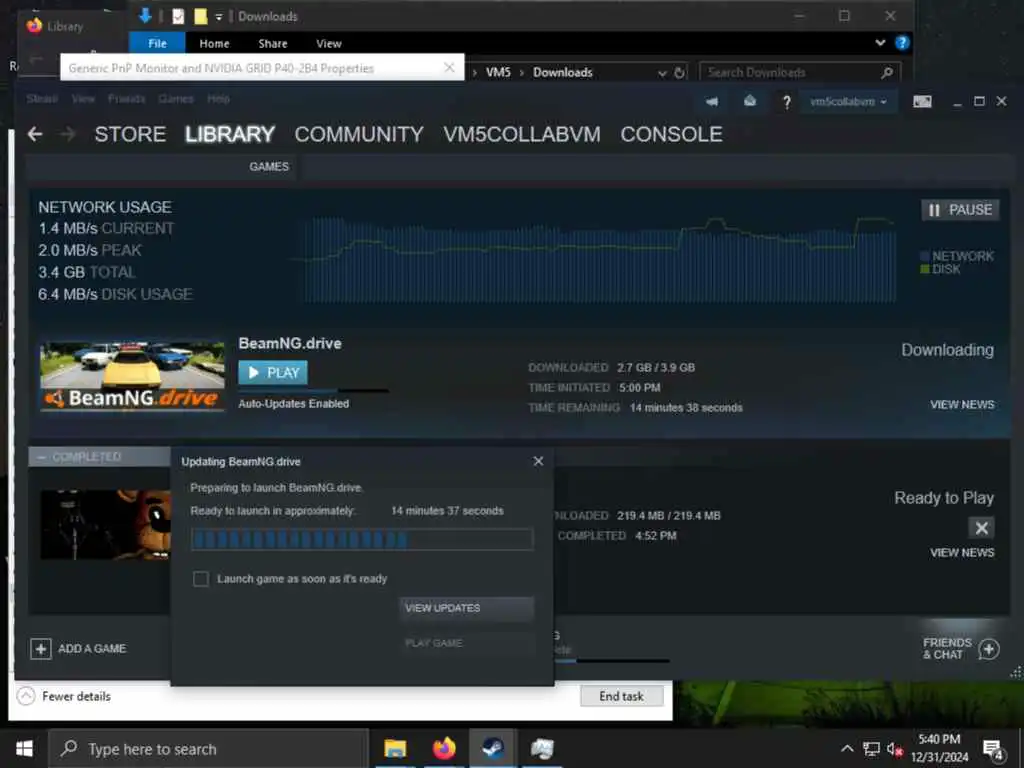Pause the current download
The height and width of the screenshot is (768, 1024).
click(960, 210)
